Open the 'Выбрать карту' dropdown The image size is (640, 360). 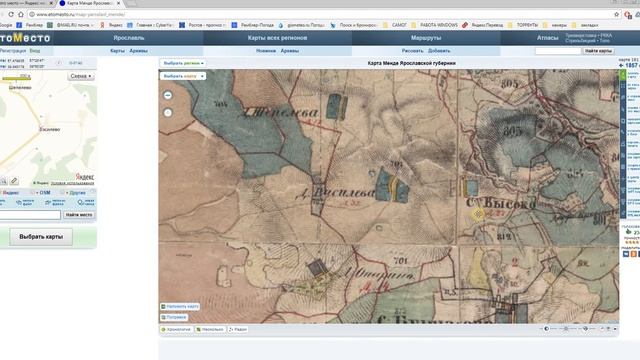[183, 76]
